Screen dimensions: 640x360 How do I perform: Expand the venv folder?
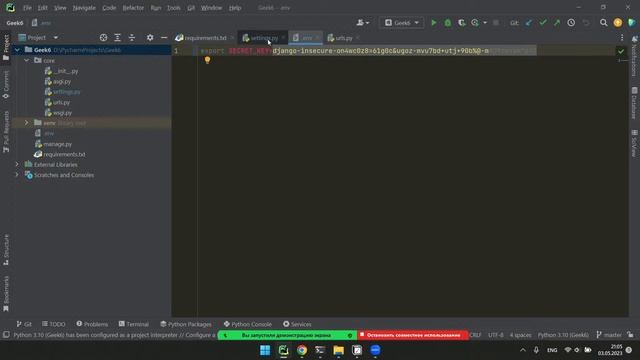(27, 123)
